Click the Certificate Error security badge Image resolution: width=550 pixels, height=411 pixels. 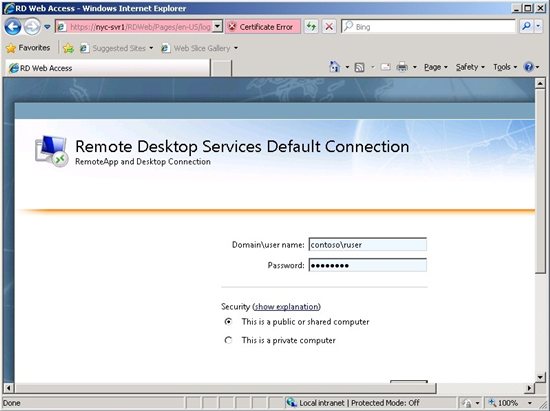coord(263,27)
